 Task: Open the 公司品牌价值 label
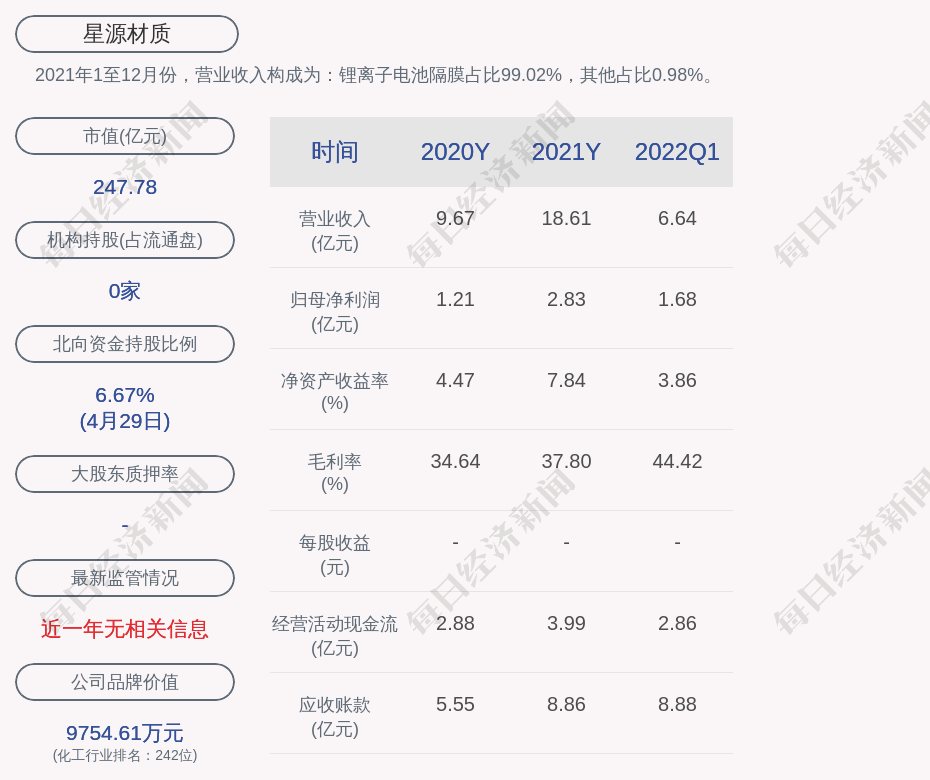(x=125, y=682)
